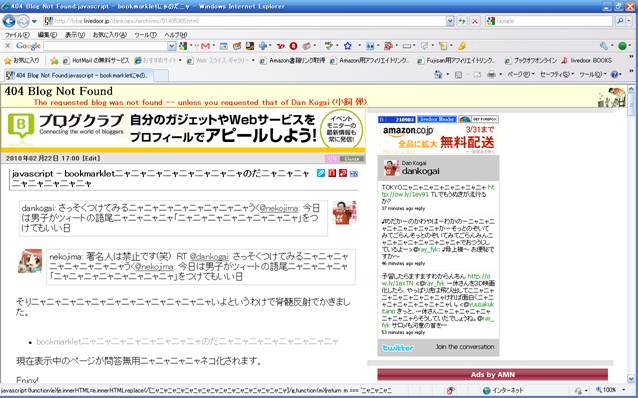
Task: Open the Google Toolbar search box dropdown
Action: coord(172,46)
